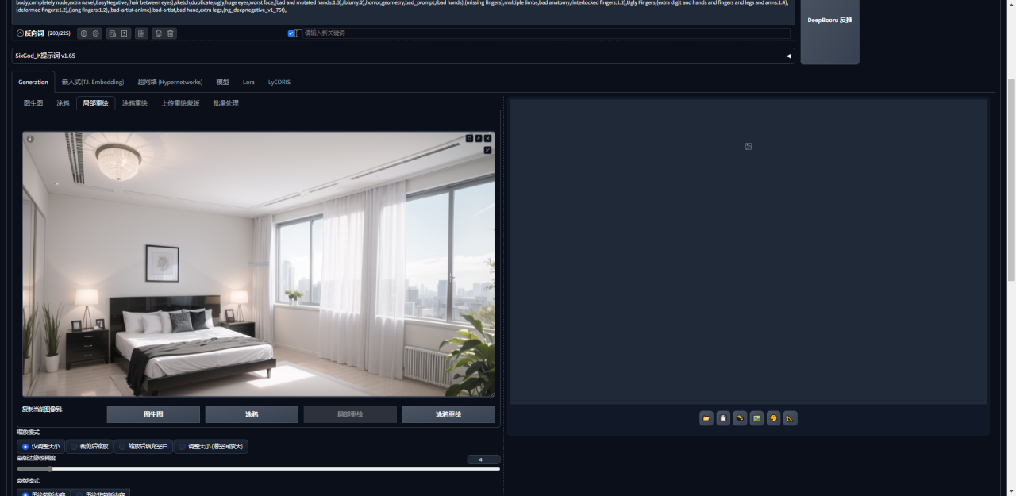1016x496 pixels.
Task: Collapse the 反向词 section via its circle icon
Action: (20, 33)
